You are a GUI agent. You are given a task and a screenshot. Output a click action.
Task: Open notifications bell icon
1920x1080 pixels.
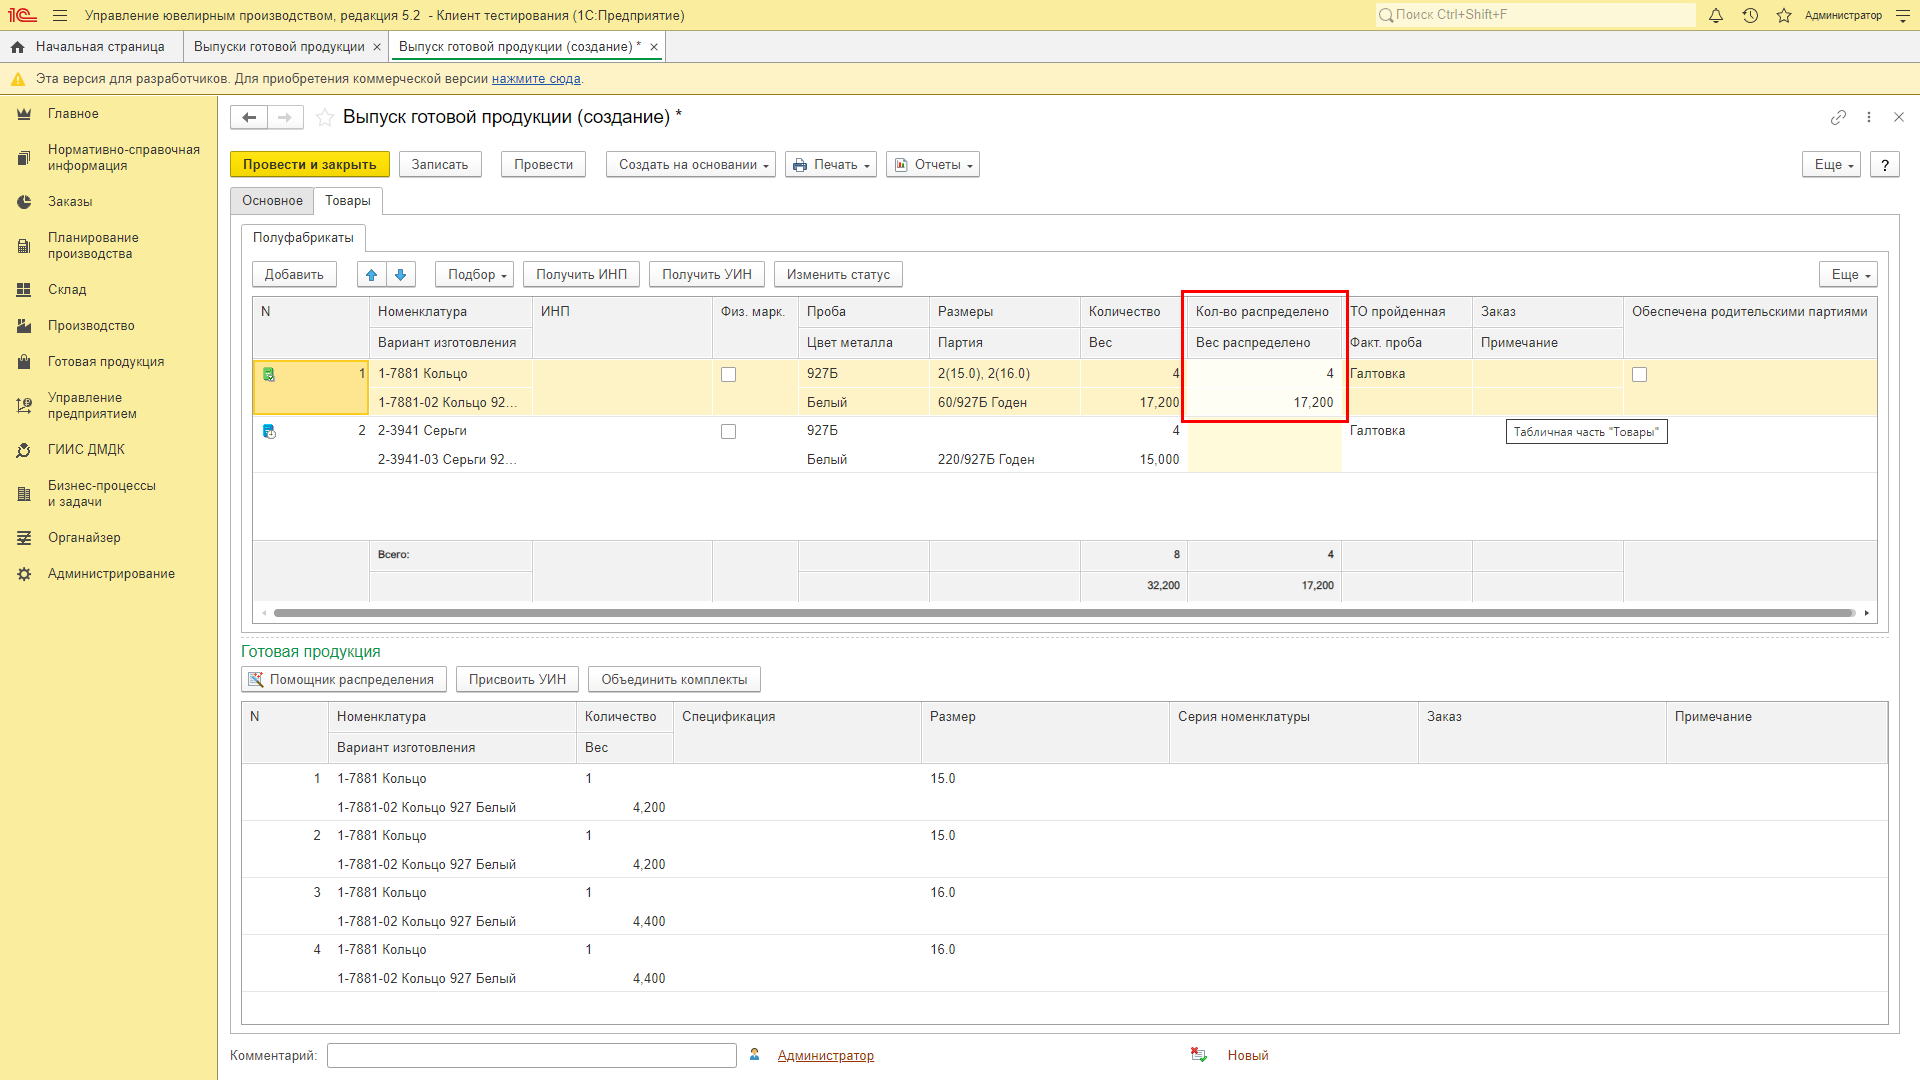[1716, 15]
